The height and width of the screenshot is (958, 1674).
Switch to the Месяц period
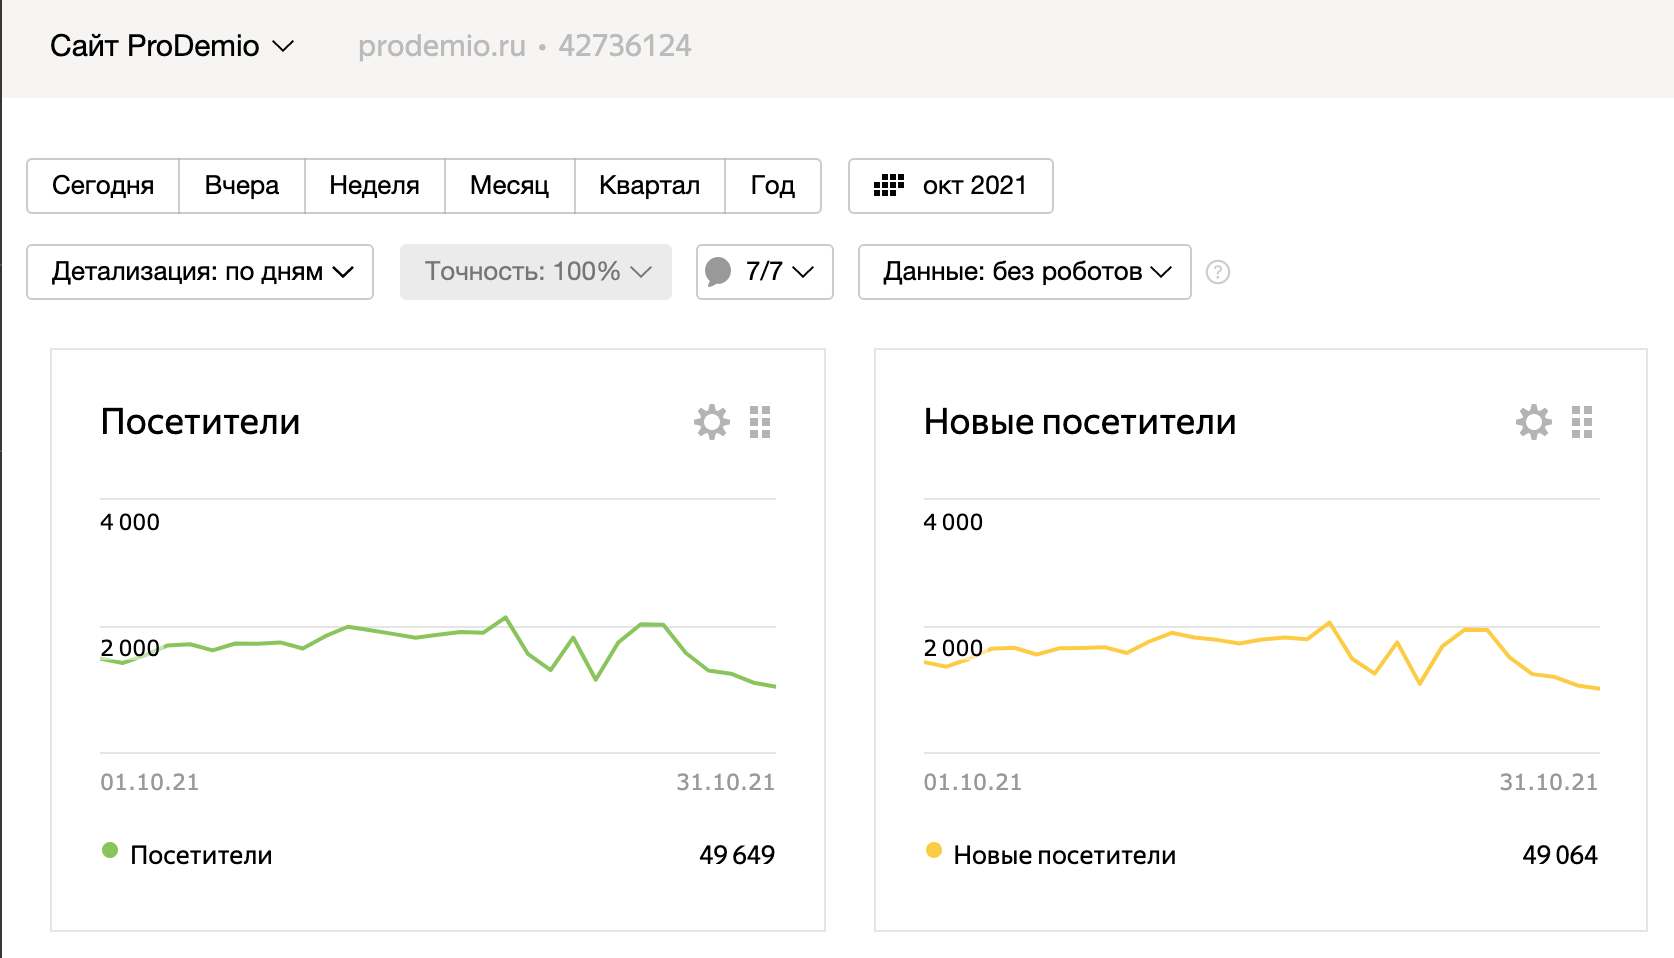pyautogui.click(x=509, y=186)
